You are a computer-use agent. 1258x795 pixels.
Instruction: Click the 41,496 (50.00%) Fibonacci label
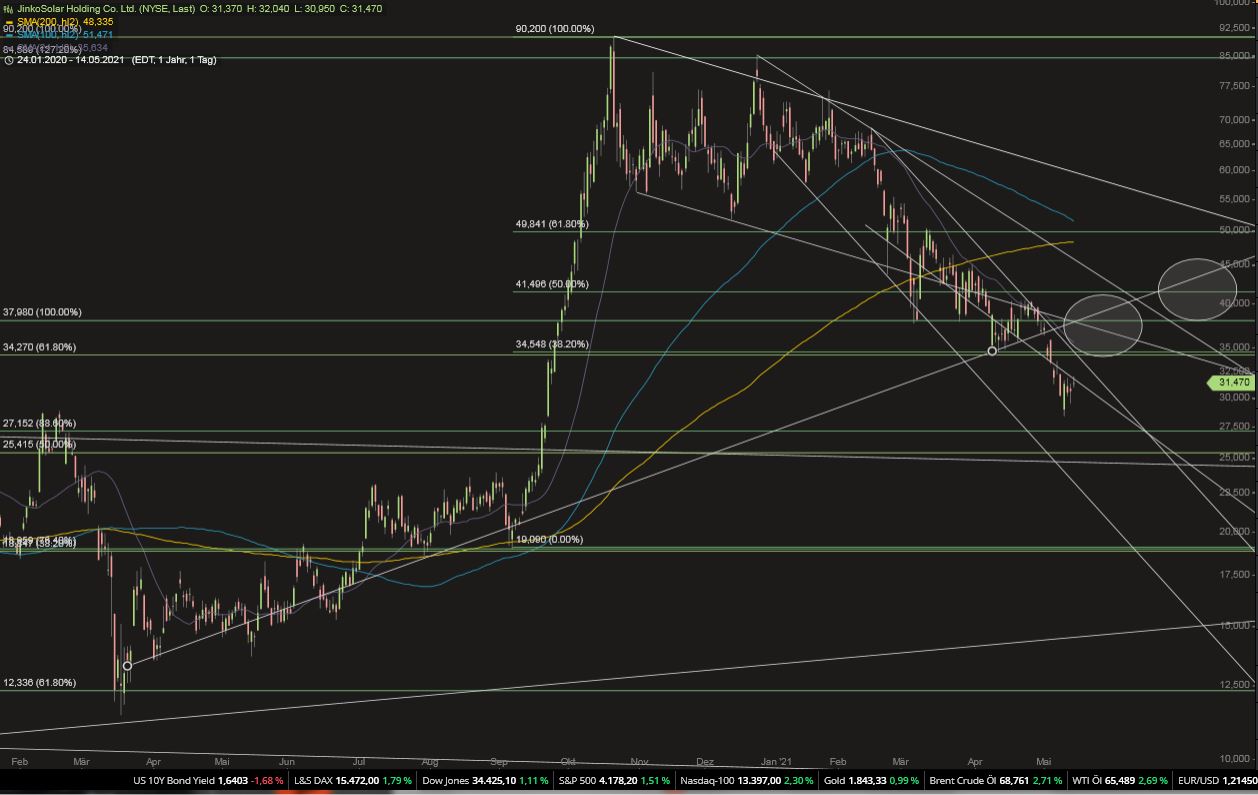click(552, 284)
